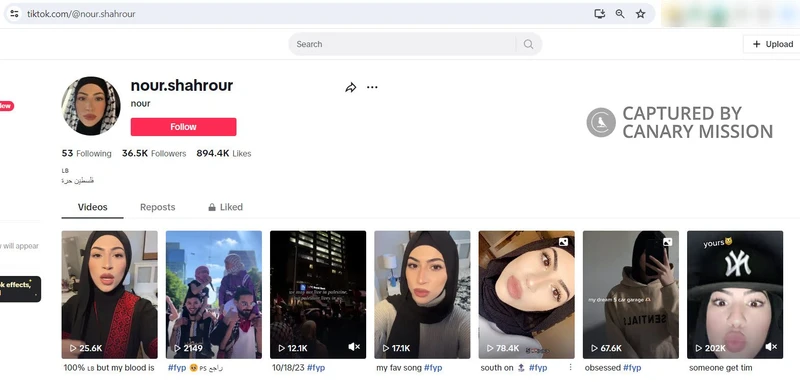Click the #fyp hashtag under 2149 video
Viewport: 800px width, 382px height.
click(177, 368)
